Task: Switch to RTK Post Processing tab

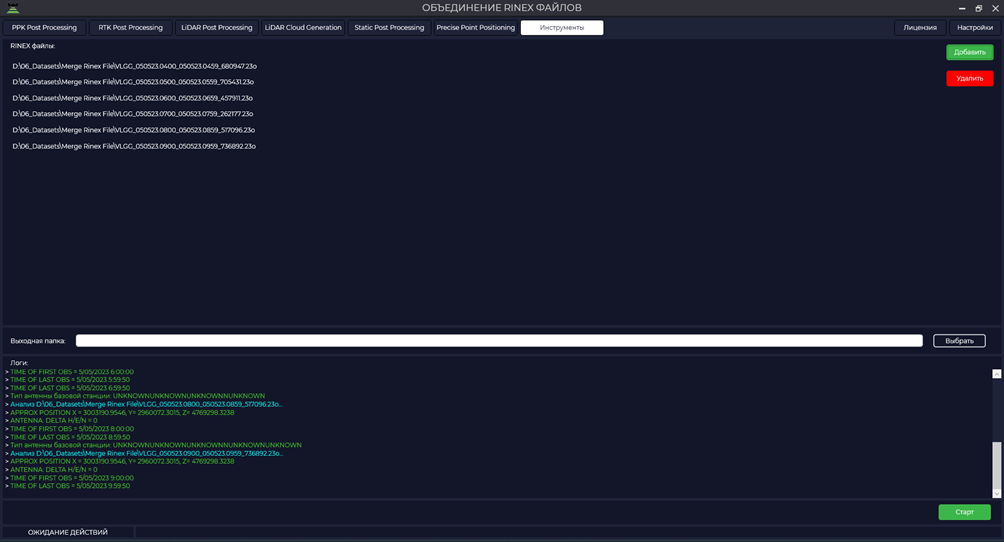Action: (131, 28)
